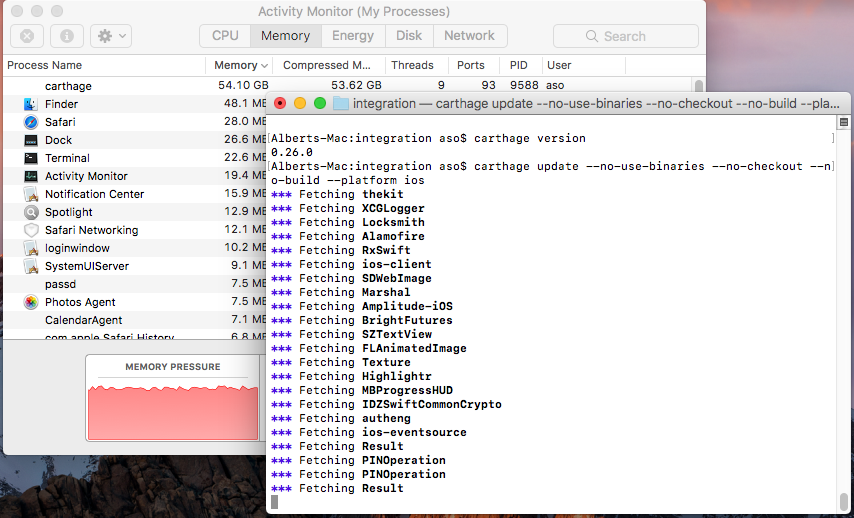This screenshot has height=518, width=854.
Task: Sort by Compressed Memory column
Action: click(330, 65)
